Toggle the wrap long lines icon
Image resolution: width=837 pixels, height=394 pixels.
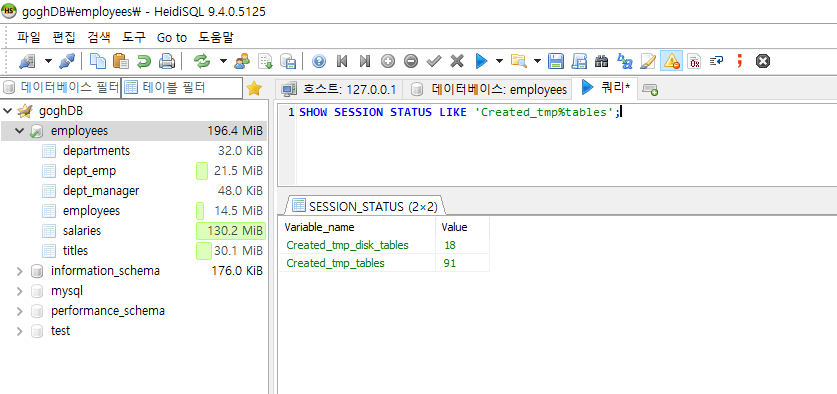point(716,61)
